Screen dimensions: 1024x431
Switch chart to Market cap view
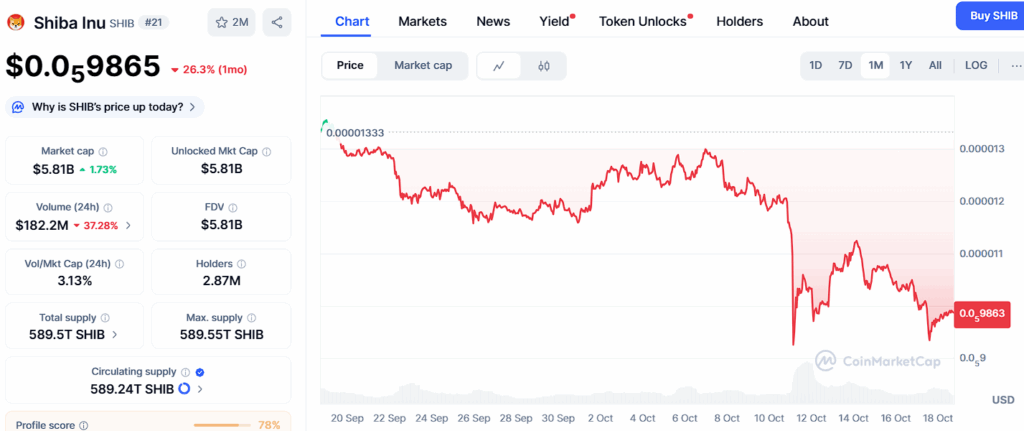422,66
